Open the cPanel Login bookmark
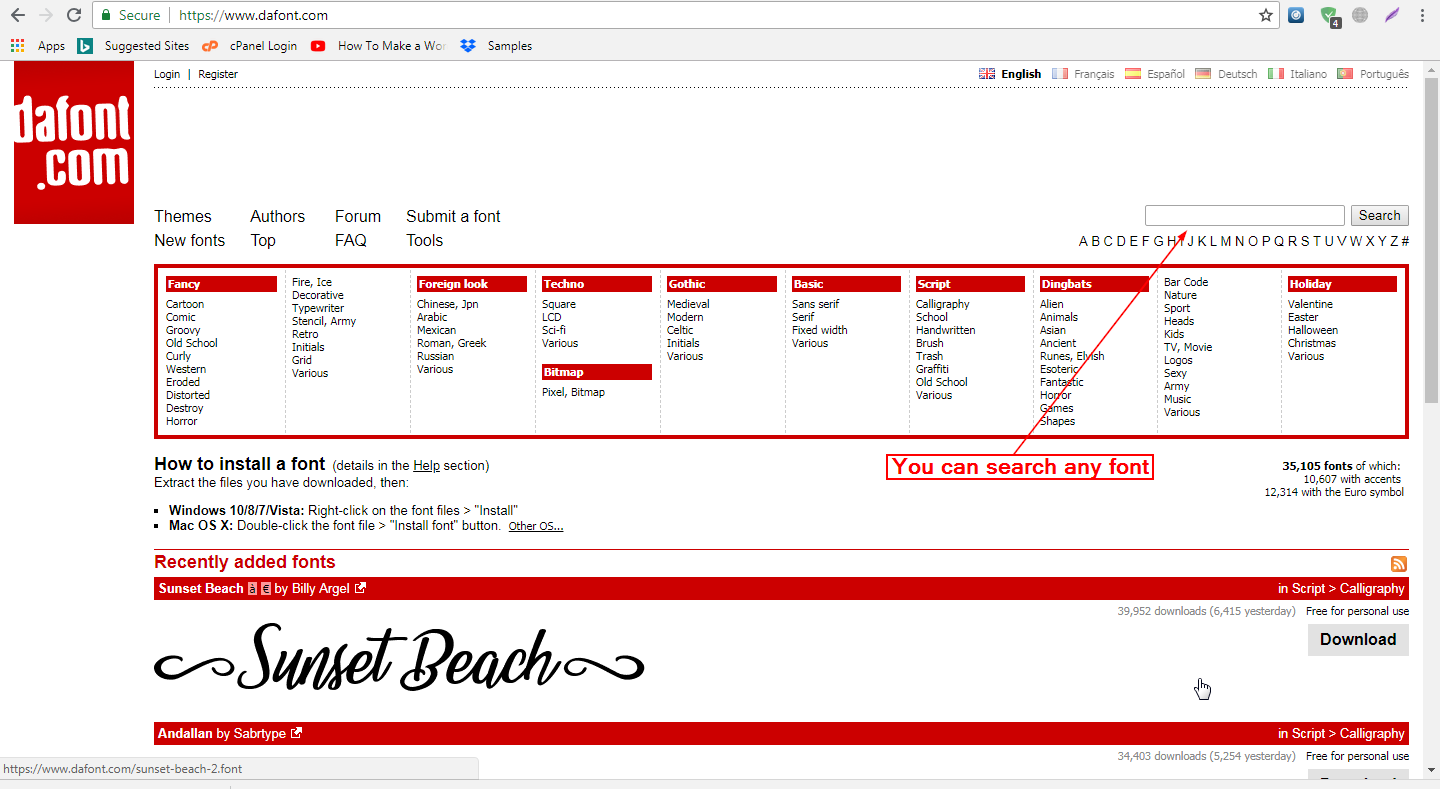 [249, 46]
